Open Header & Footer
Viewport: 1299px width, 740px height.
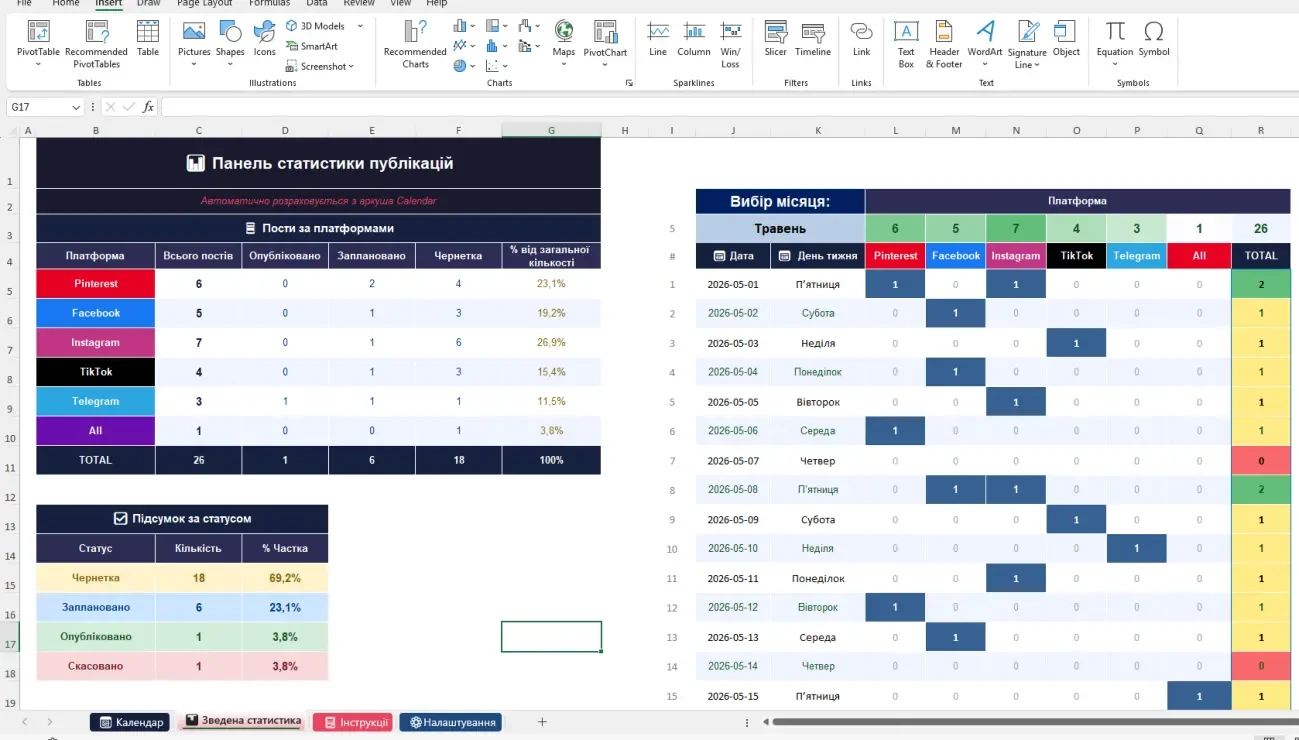[944, 43]
